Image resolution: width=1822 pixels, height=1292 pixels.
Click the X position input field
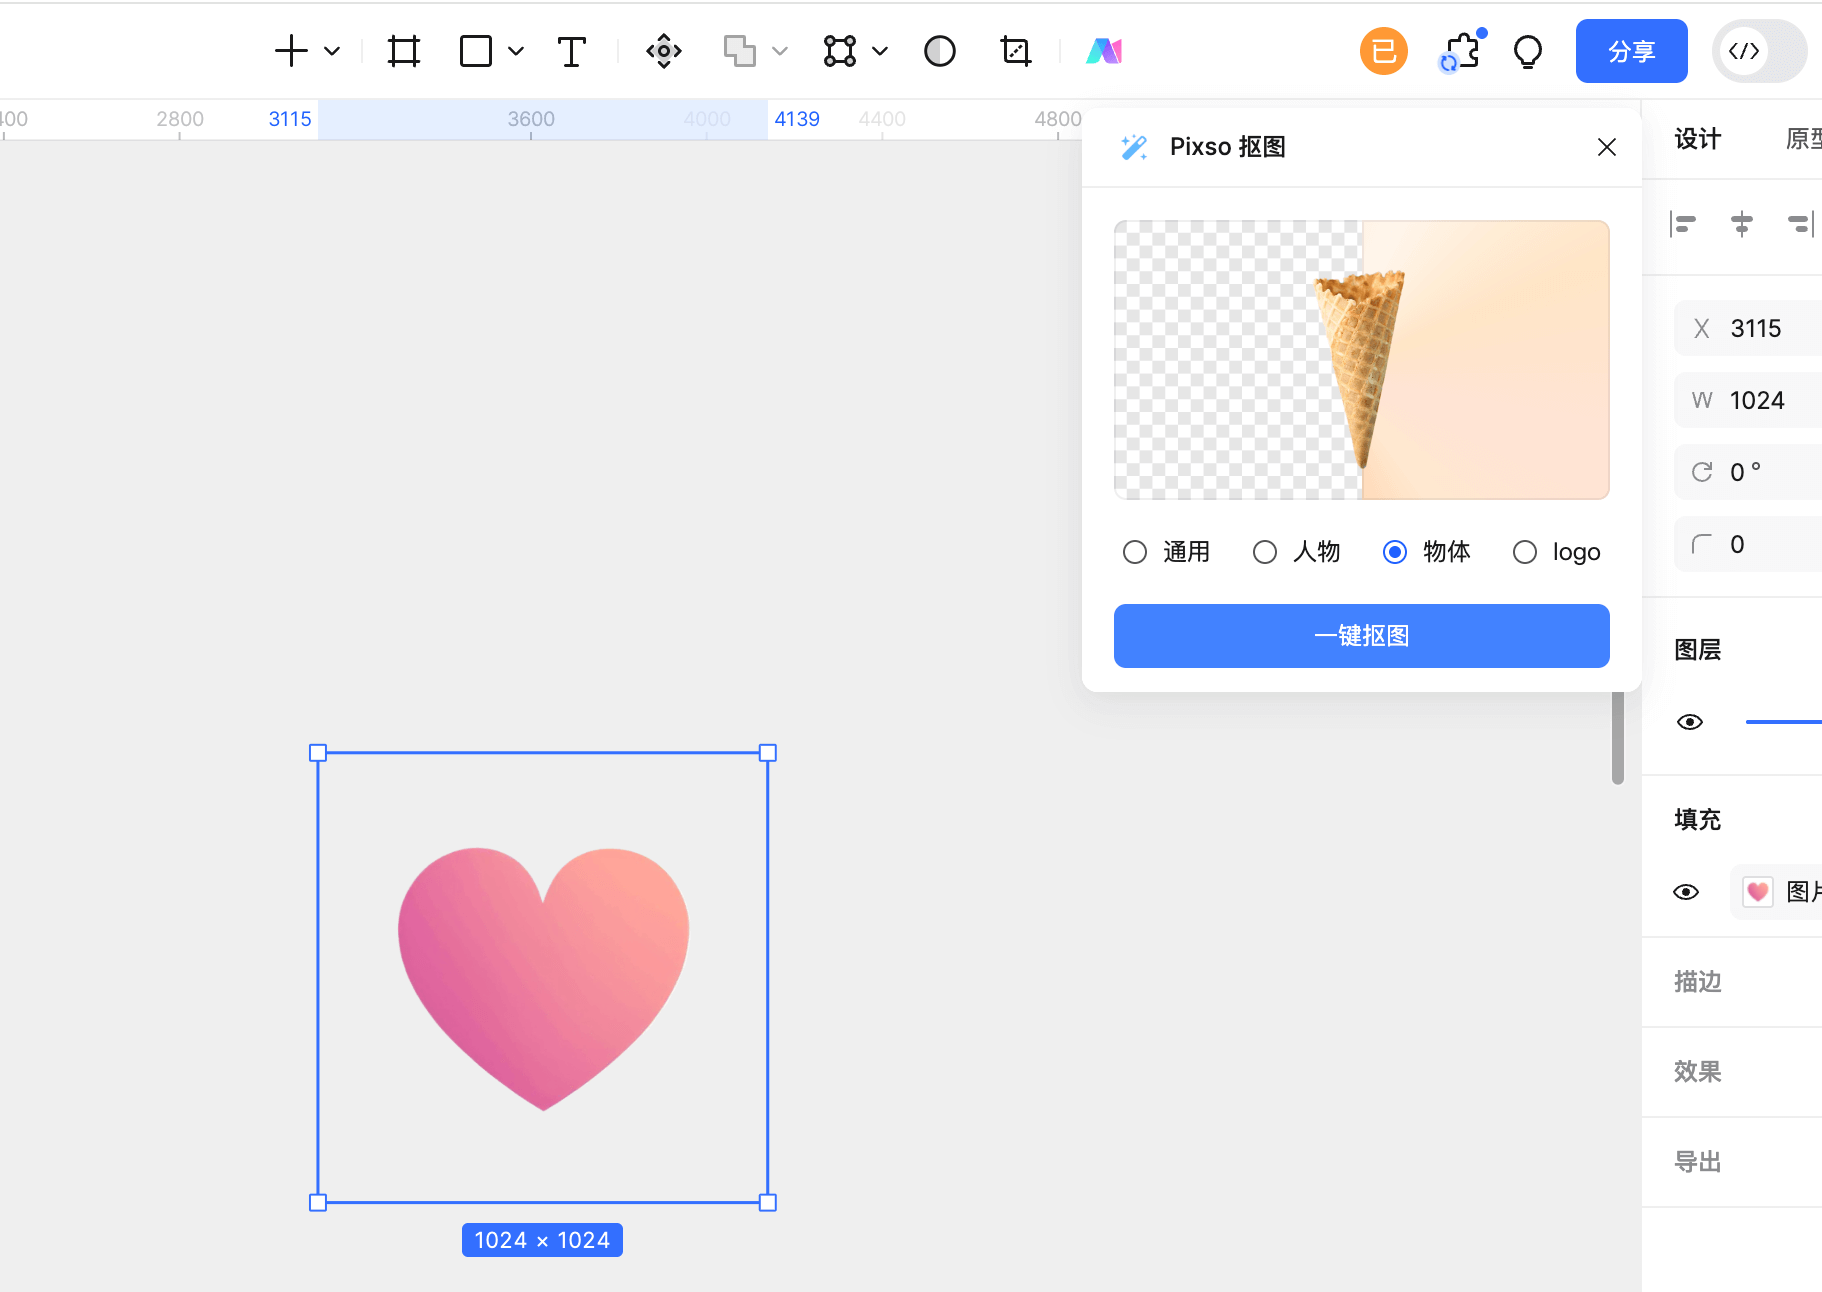coord(1770,328)
